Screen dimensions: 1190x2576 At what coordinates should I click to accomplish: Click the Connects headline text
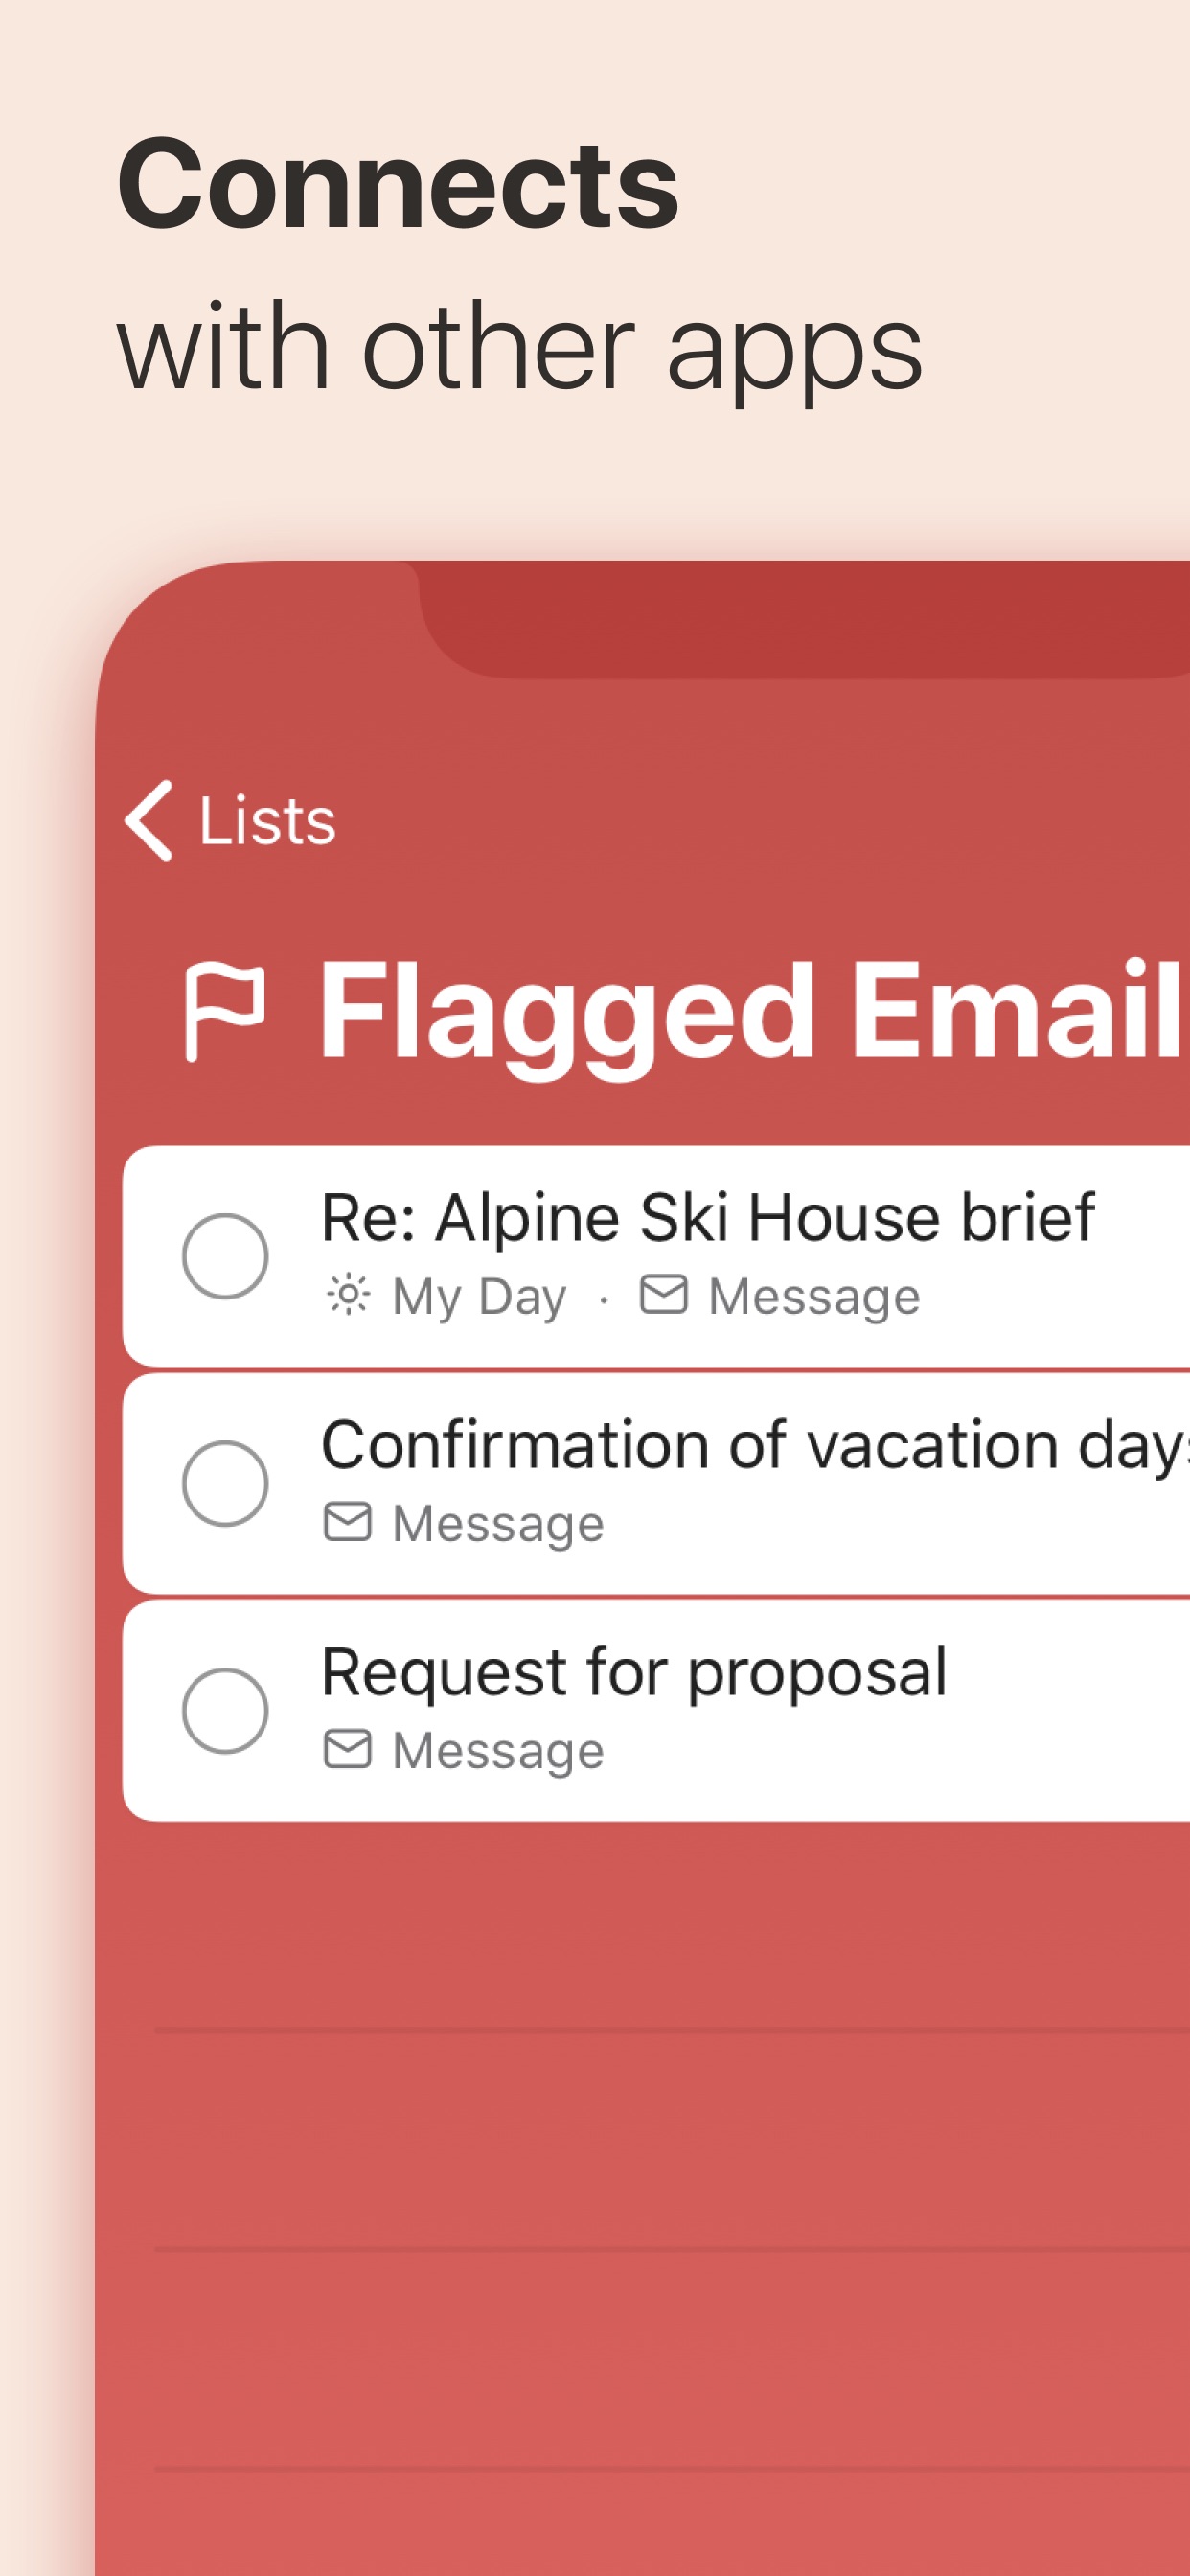[398, 185]
